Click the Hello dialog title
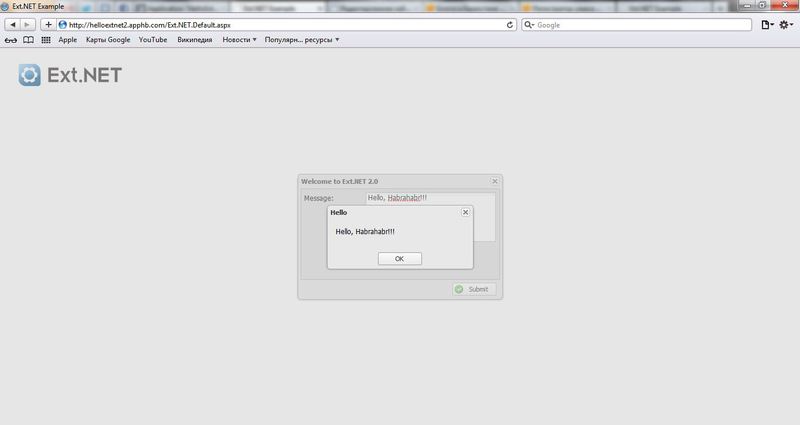Image resolution: width=800 pixels, height=425 pixels. tap(339, 212)
